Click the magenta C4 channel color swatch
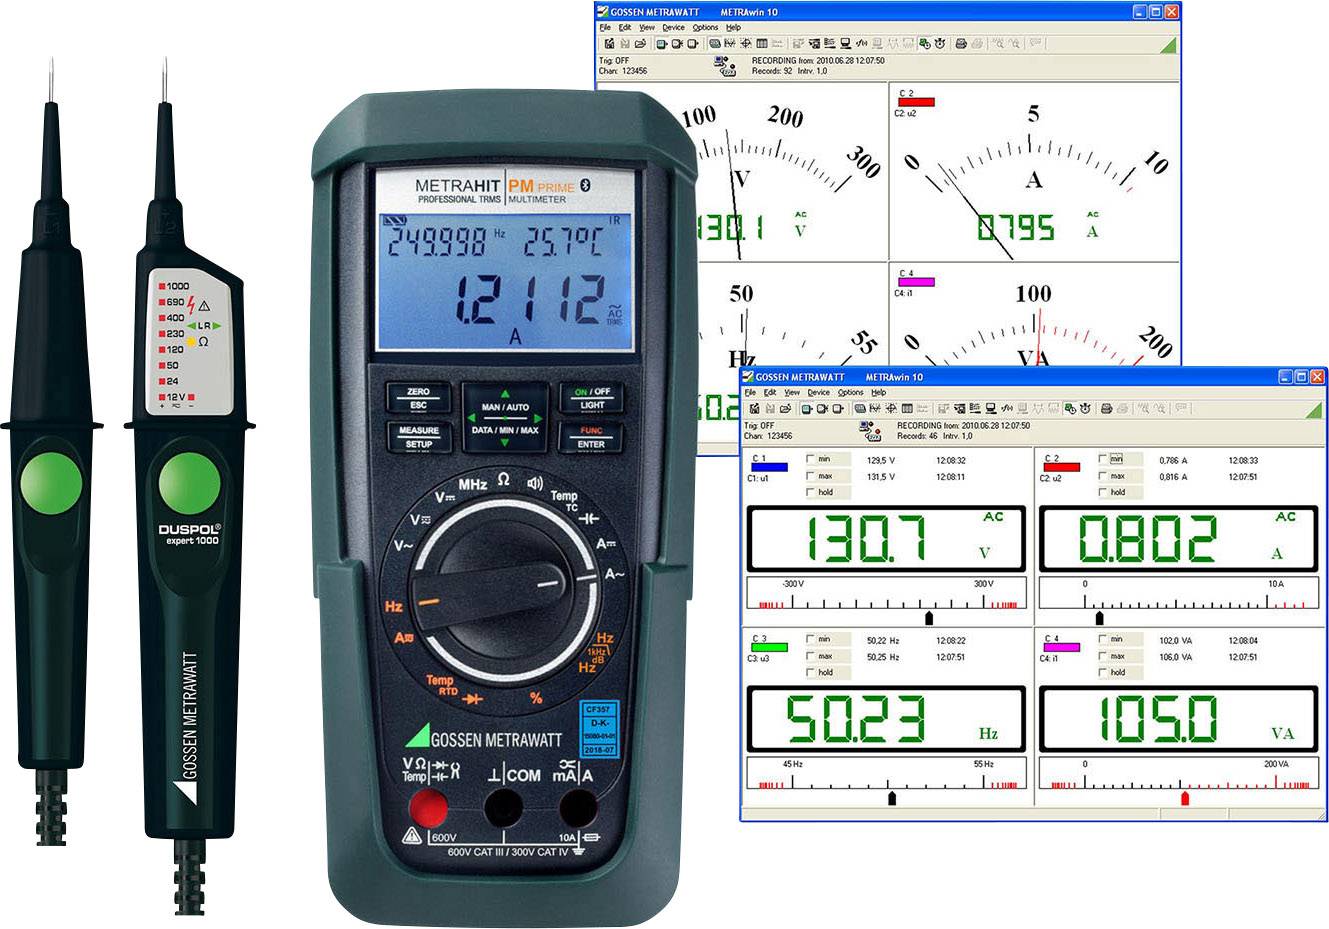This screenshot has width=1329, height=929. [x=1061, y=647]
